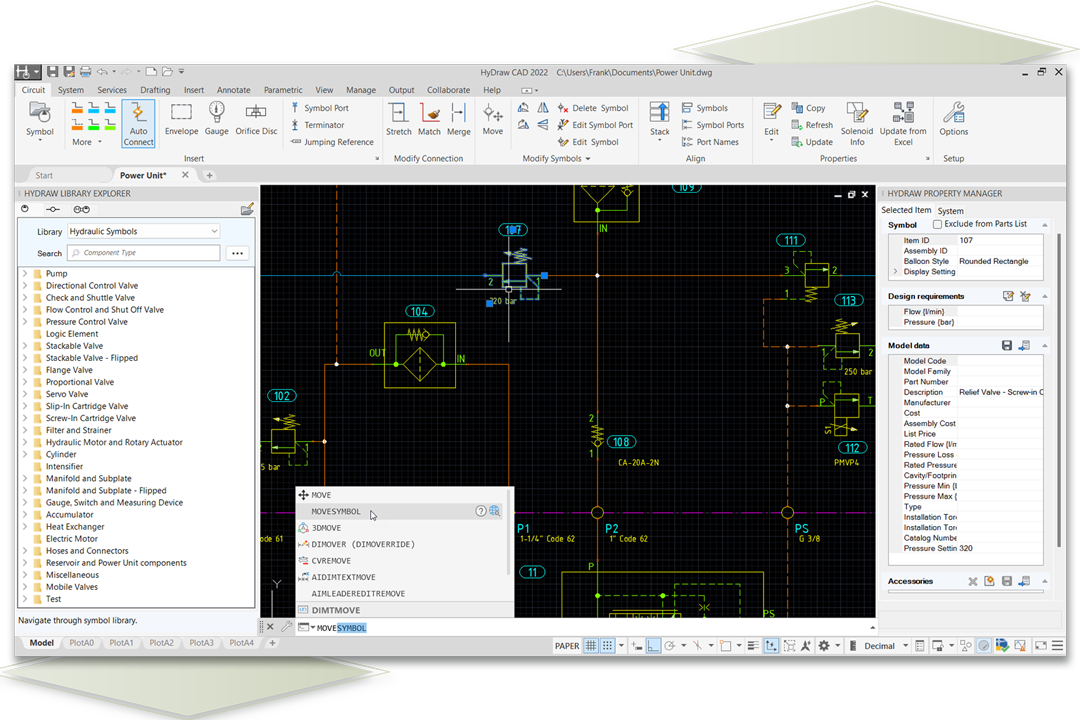Expand Display Setting property row
This screenshot has height=720, width=1080.
click(895, 271)
